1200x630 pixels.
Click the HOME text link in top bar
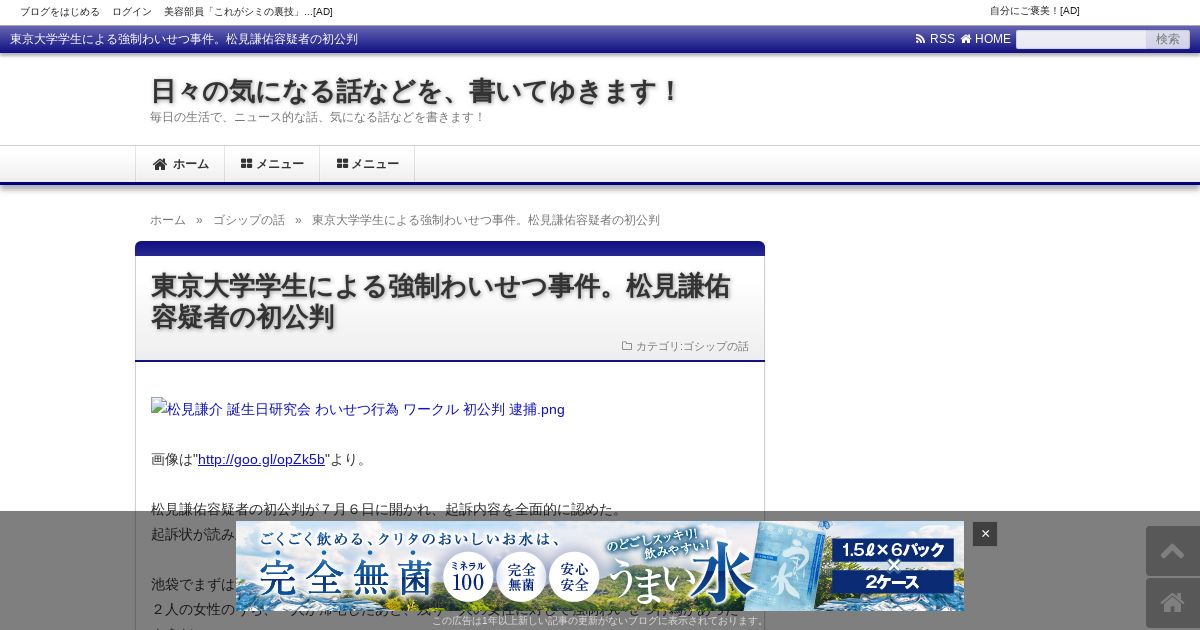993,39
